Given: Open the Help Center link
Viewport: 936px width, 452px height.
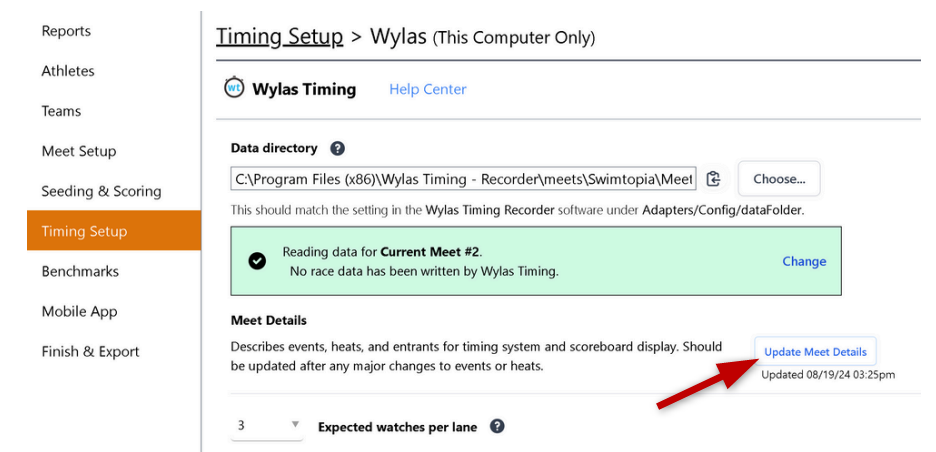Looking at the screenshot, I should click(x=427, y=90).
